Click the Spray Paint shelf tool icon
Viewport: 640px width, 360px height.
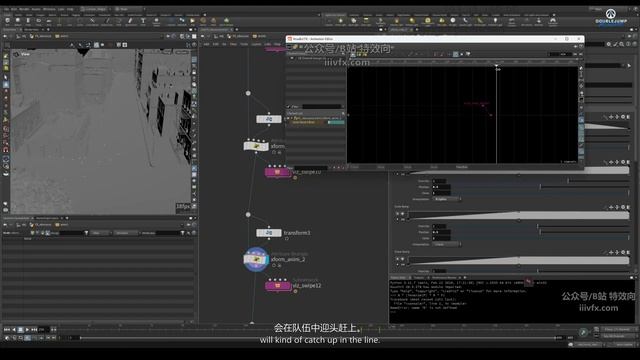[x=130, y=21]
